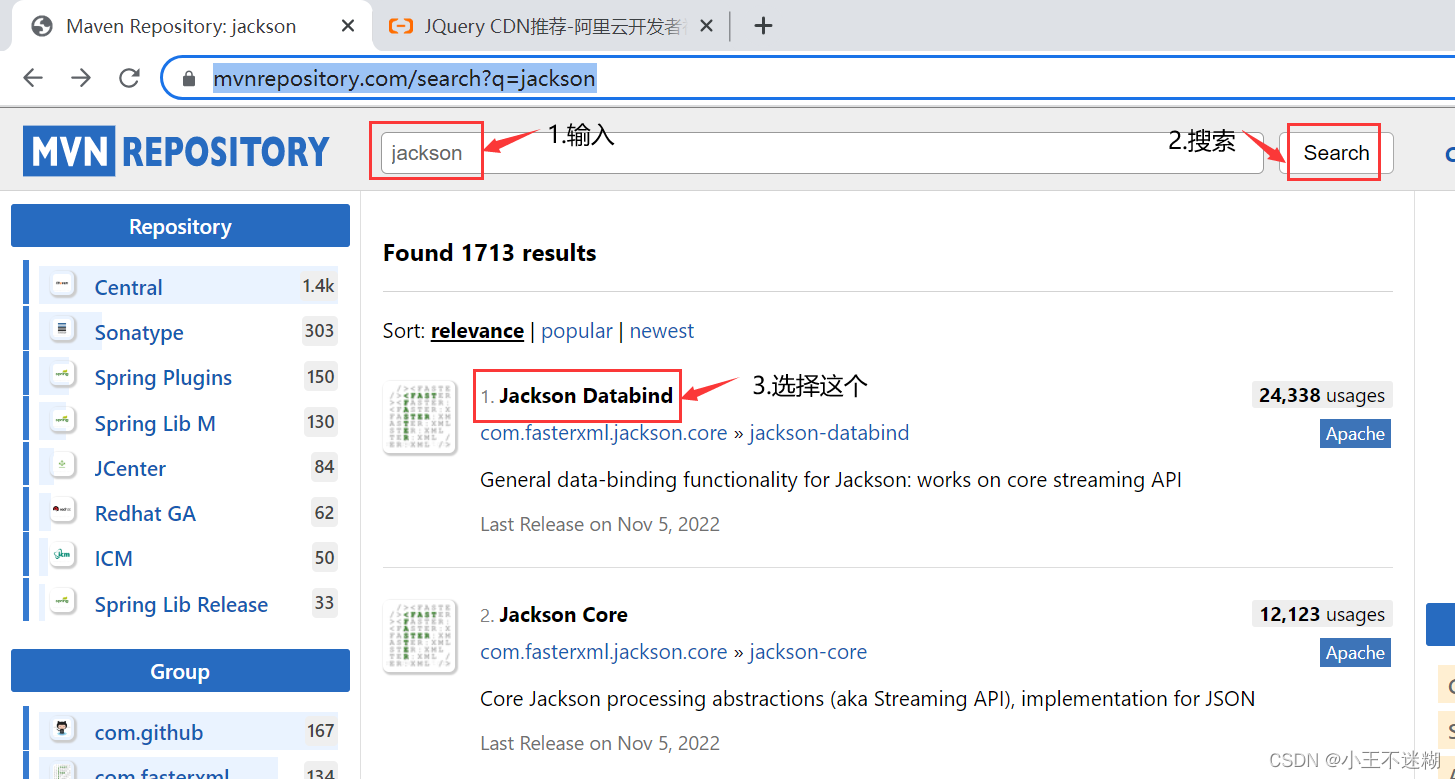Viewport: 1455px width, 779px height.
Task: Click the Search button
Action: click(1336, 153)
